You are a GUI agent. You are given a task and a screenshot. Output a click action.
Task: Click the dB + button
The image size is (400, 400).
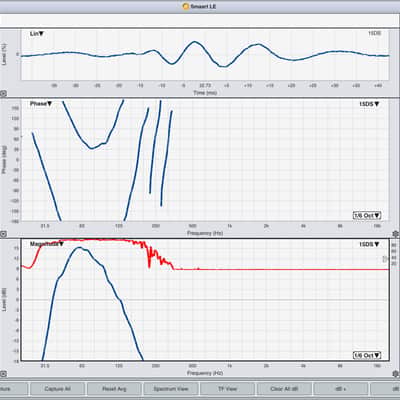(x=341, y=389)
